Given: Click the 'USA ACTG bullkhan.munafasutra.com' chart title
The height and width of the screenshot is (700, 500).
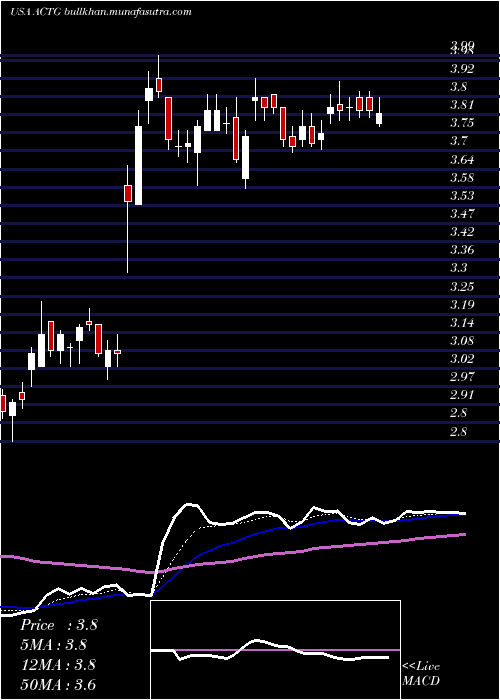Looking at the screenshot, I should pos(100,12).
